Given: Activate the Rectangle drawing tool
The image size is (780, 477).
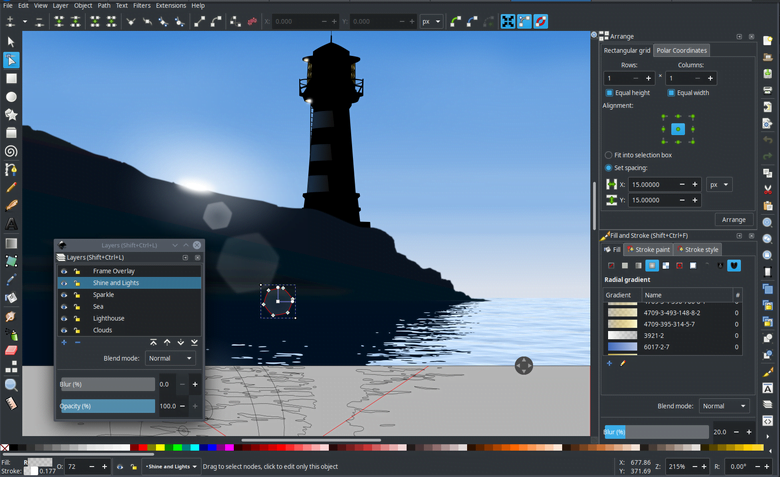Looking at the screenshot, I should click(11, 78).
